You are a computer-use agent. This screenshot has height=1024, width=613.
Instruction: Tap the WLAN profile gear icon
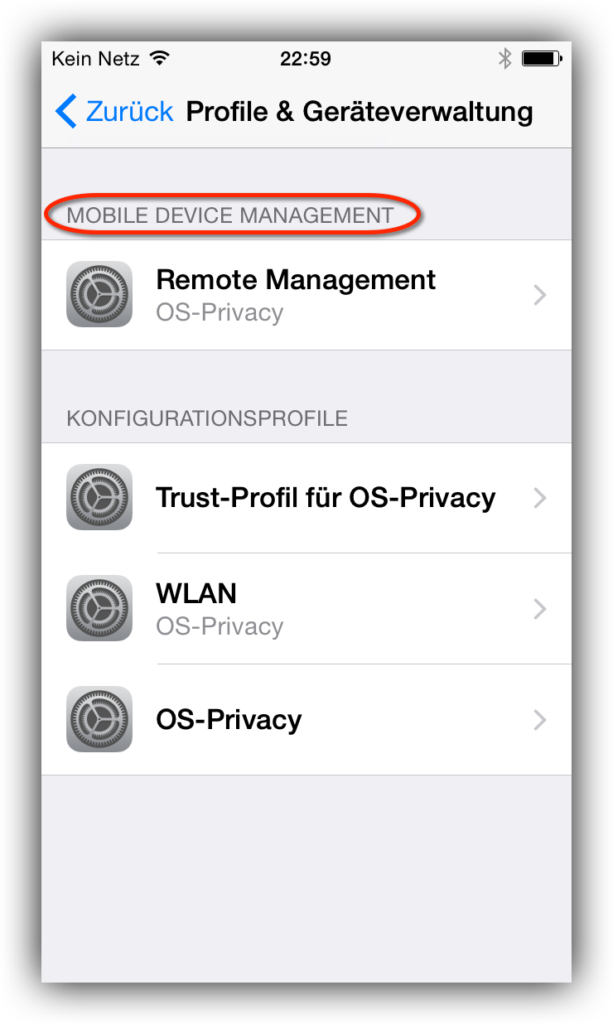pos(99,609)
